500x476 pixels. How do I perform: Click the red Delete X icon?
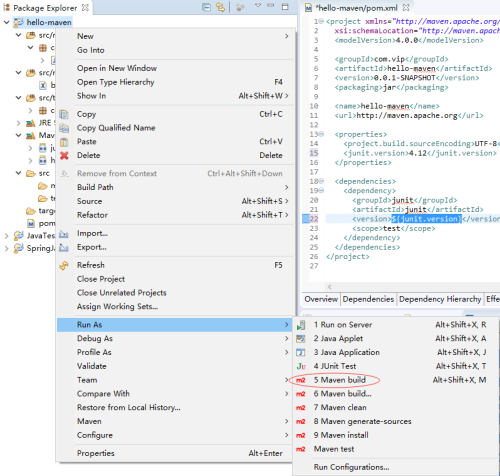64,155
